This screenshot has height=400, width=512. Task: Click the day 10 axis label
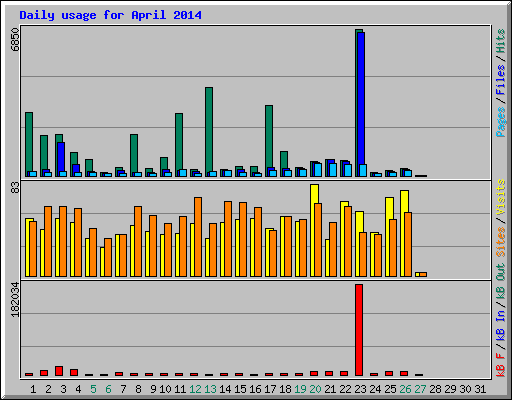coord(165,389)
